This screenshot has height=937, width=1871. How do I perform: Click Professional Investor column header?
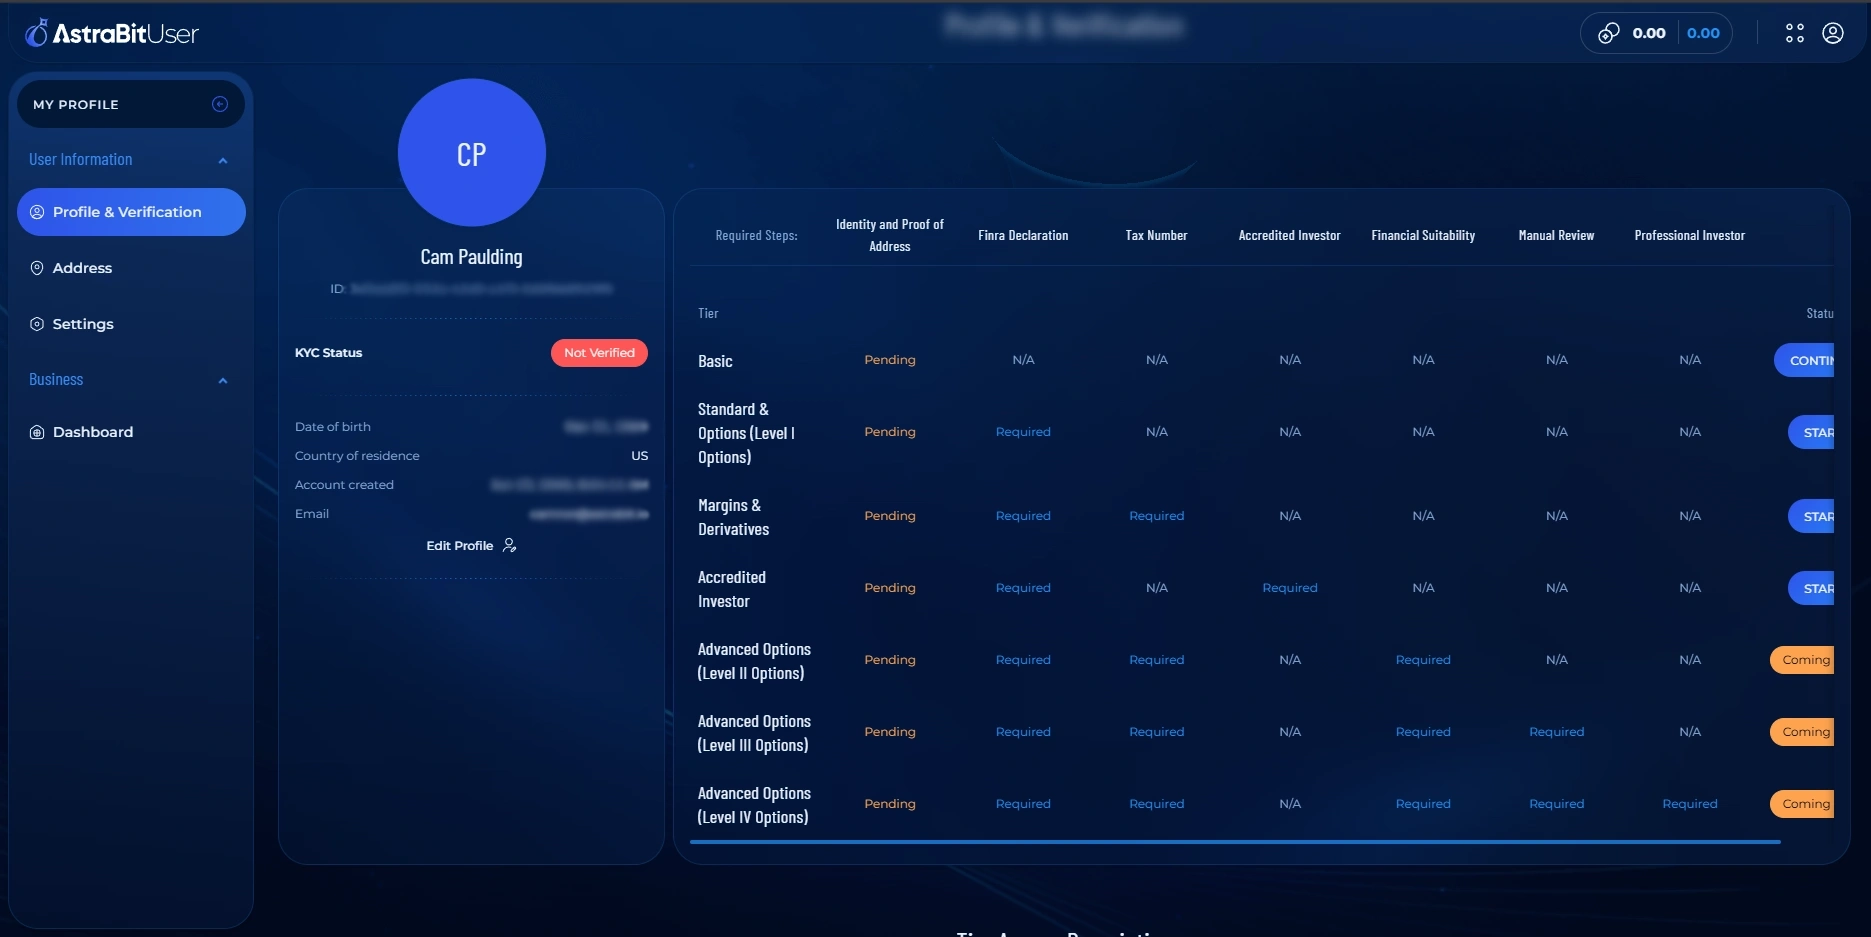click(x=1690, y=235)
